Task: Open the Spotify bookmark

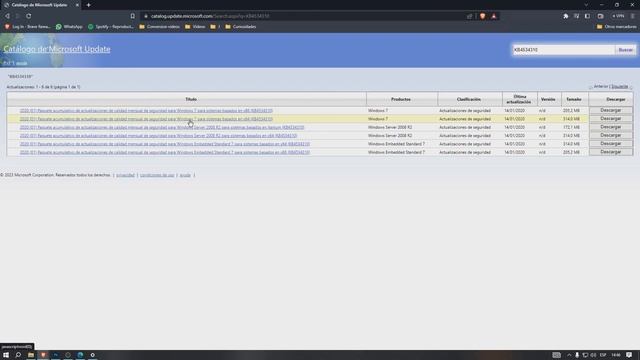Action: click(x=111, y=27)
